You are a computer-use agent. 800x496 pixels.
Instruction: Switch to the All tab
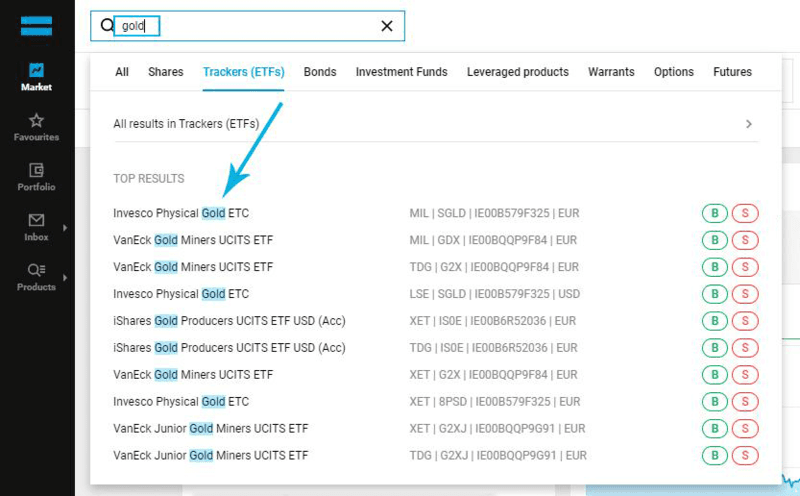[122, 72]
